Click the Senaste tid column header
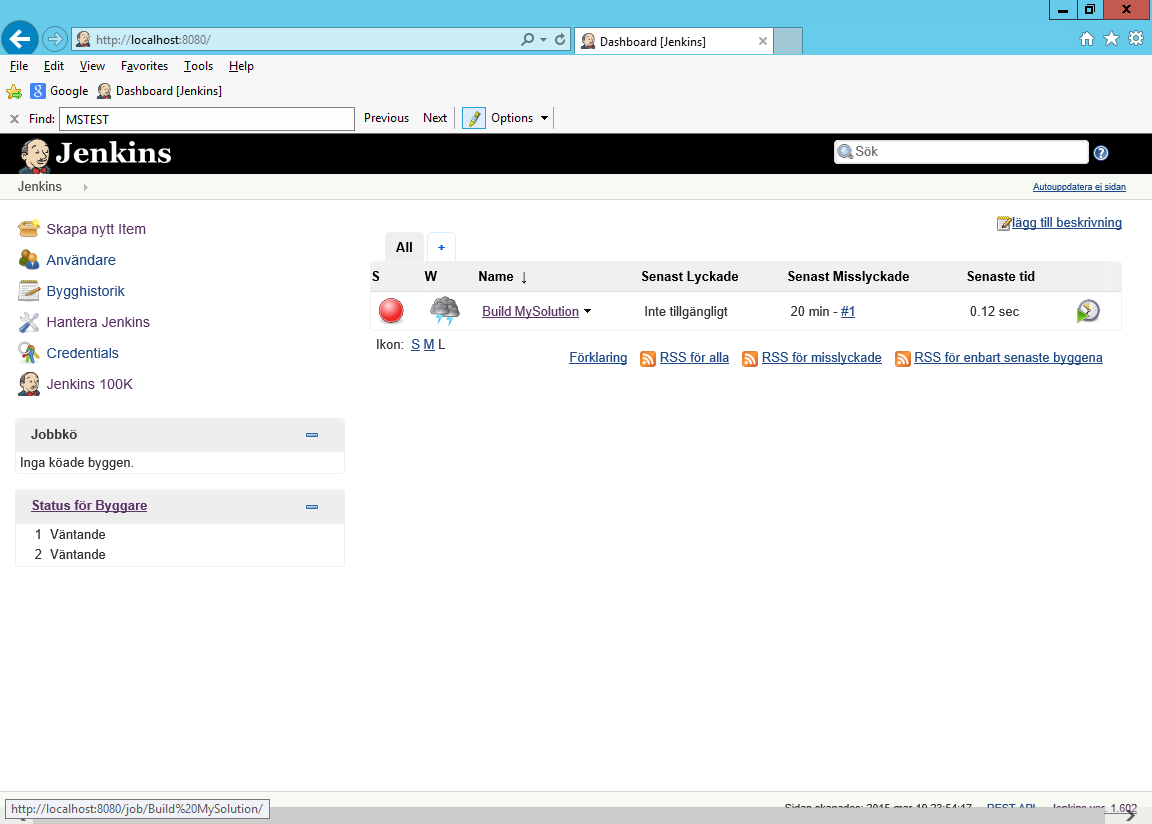This screenshot has width=1152, height=824. 1001,276
